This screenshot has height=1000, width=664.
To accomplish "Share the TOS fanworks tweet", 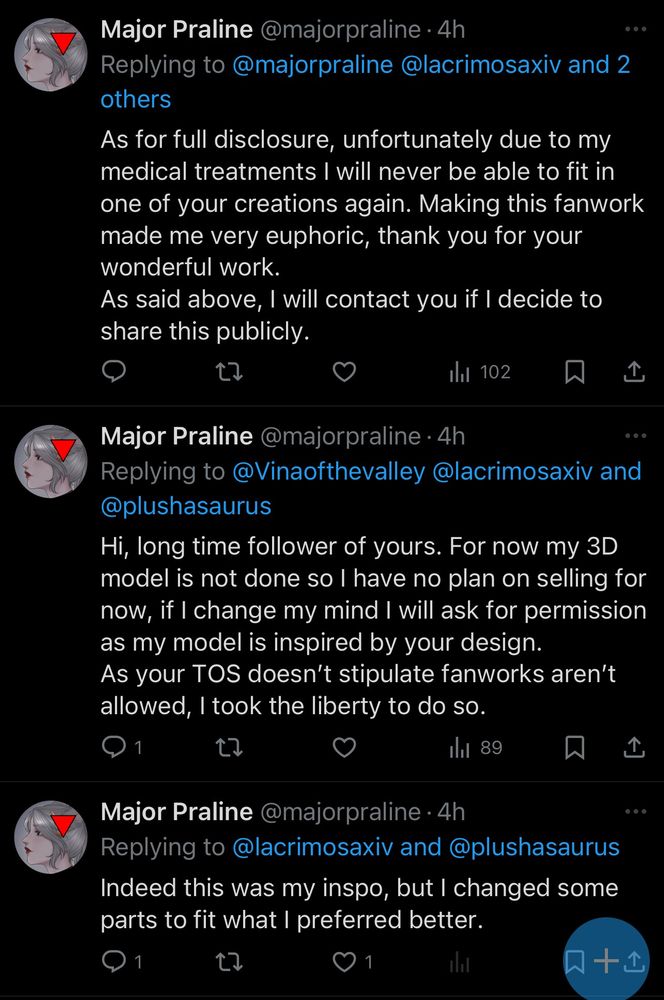I will tap(633, 747).
